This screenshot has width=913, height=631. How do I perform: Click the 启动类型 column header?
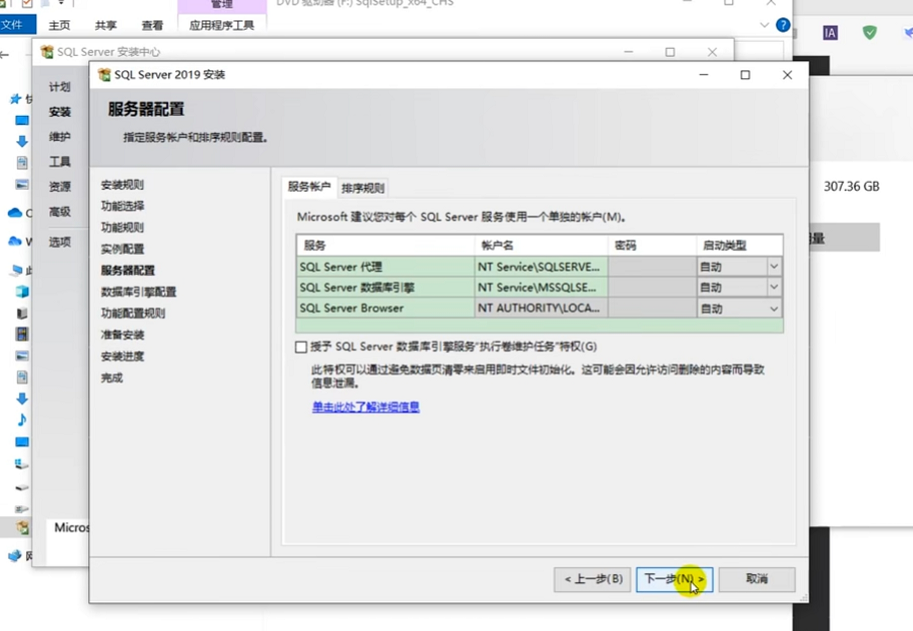pyautogui.click(x=739, y=245)
